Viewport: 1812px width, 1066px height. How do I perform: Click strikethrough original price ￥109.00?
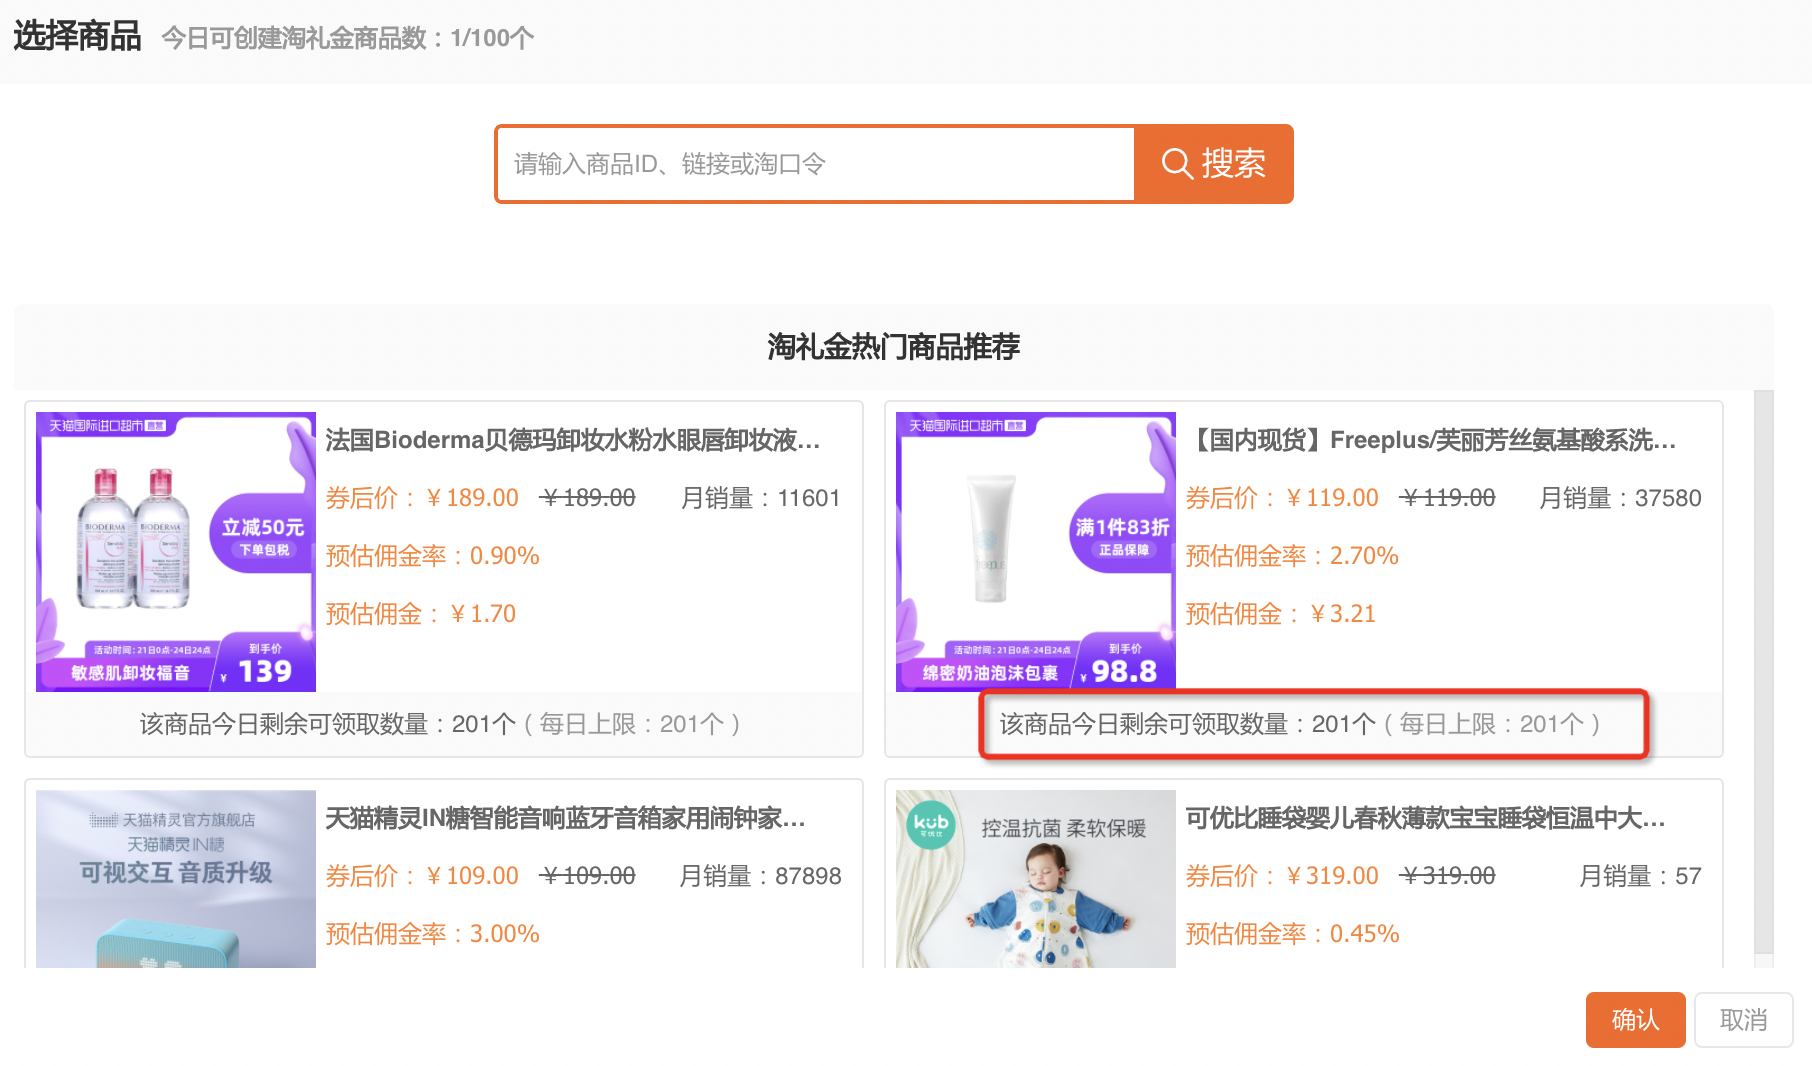click(588, 876)
